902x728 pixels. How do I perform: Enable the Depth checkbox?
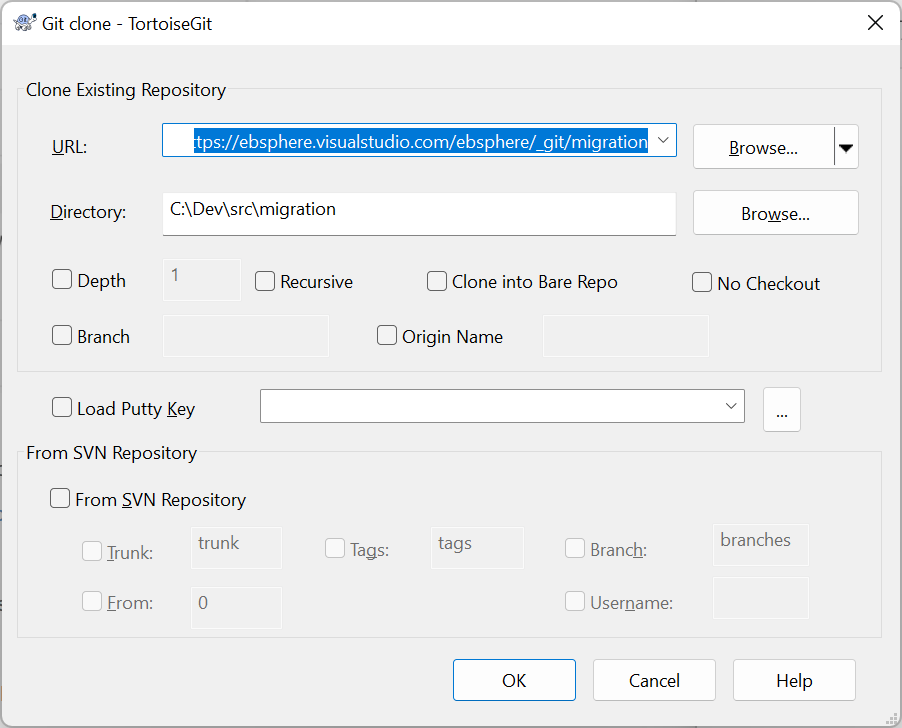coord(62,279)
